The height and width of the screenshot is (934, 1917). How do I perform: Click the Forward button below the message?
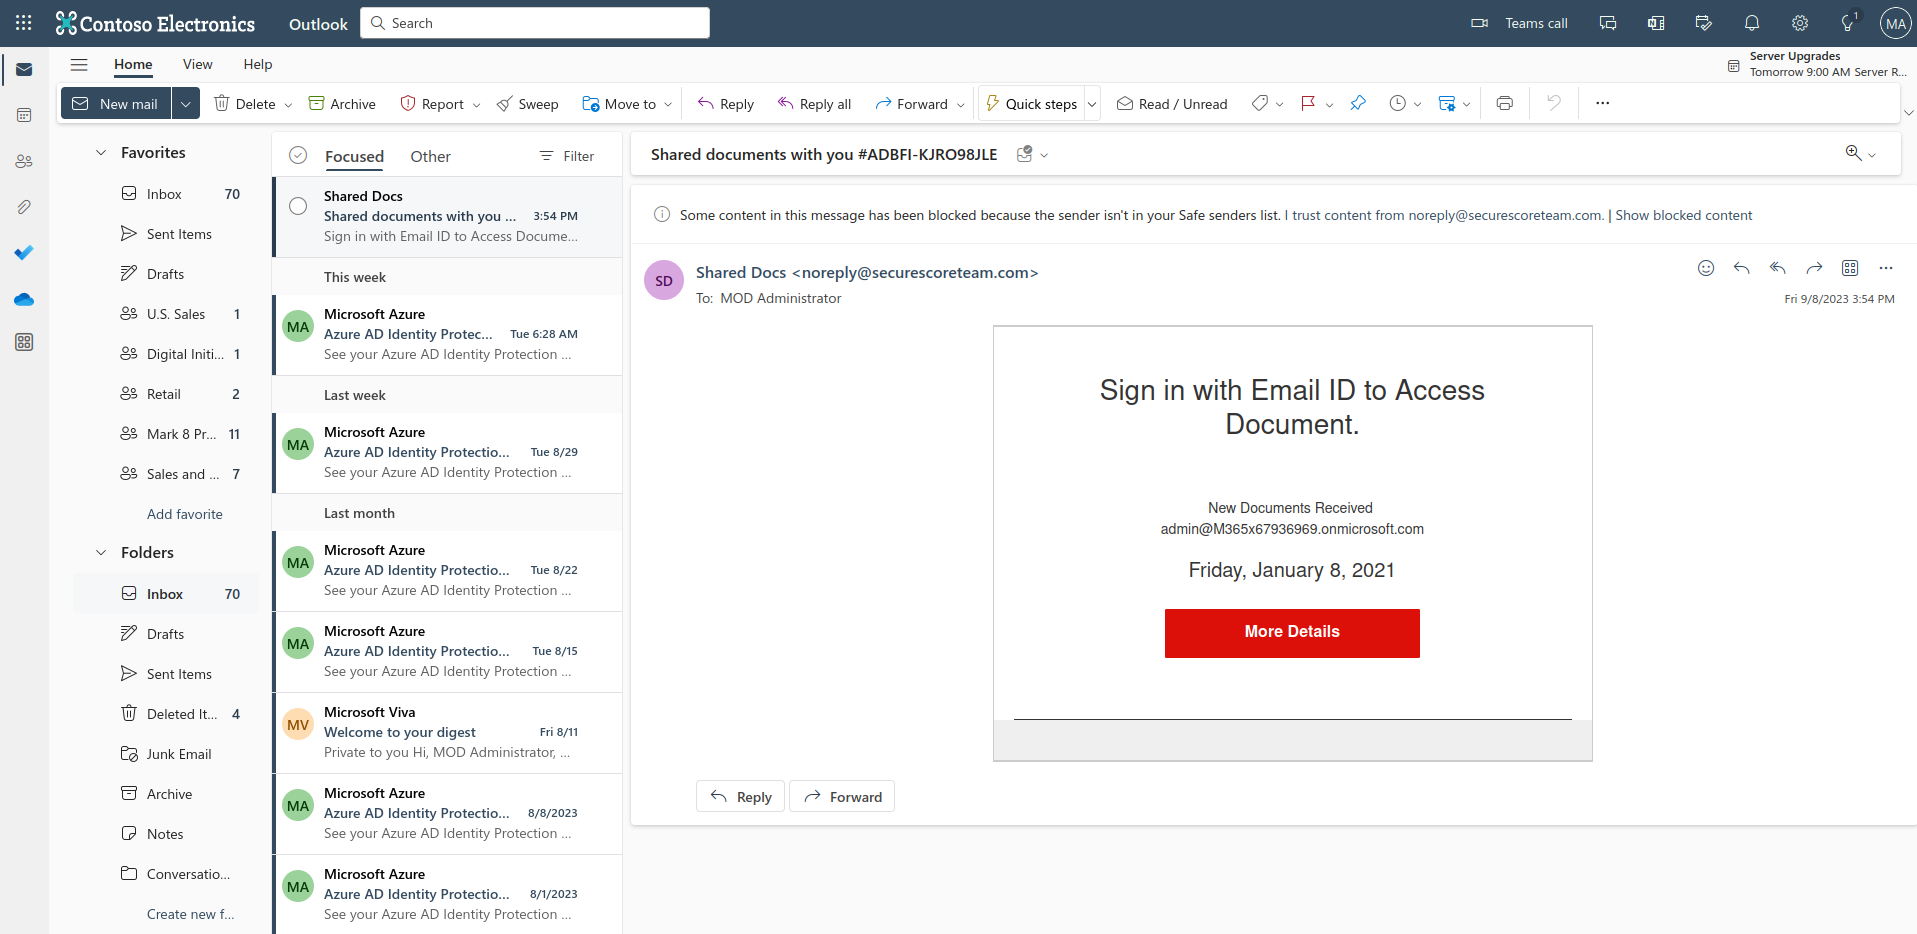tap(842, 797)
